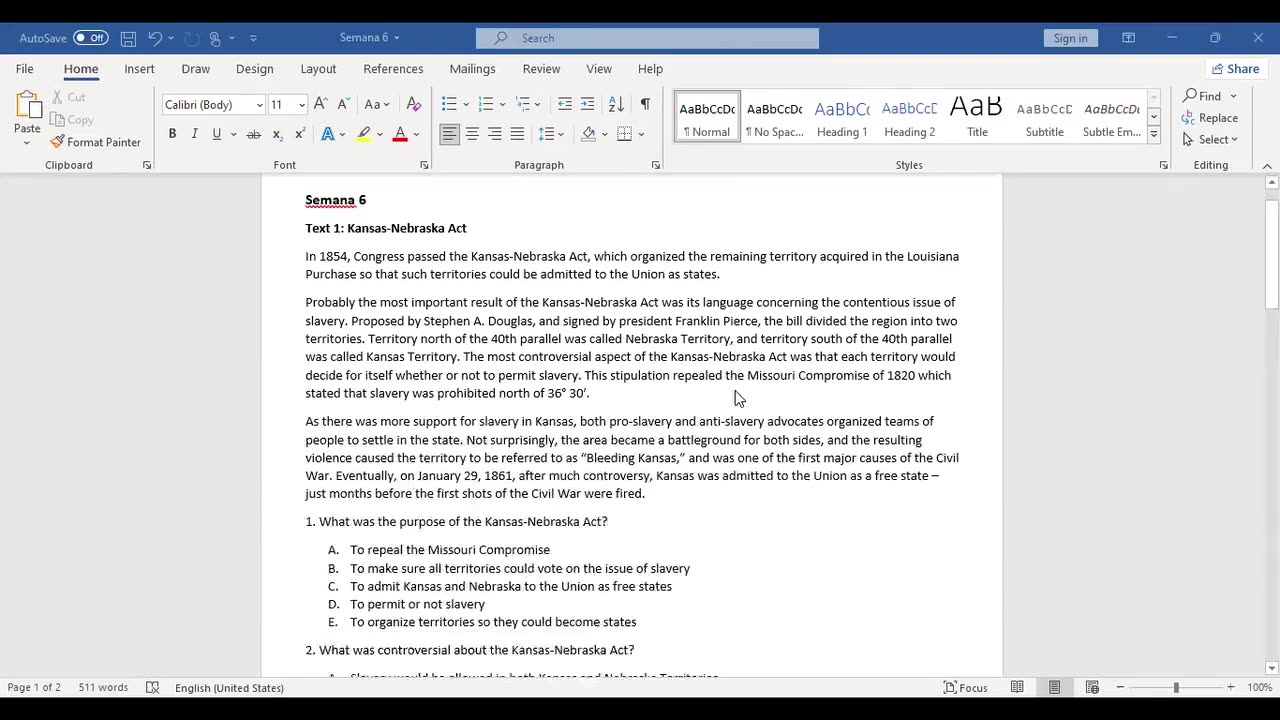Create a multilevel list
This screenshot has height=720, width=1280.
tap(522, 104)
